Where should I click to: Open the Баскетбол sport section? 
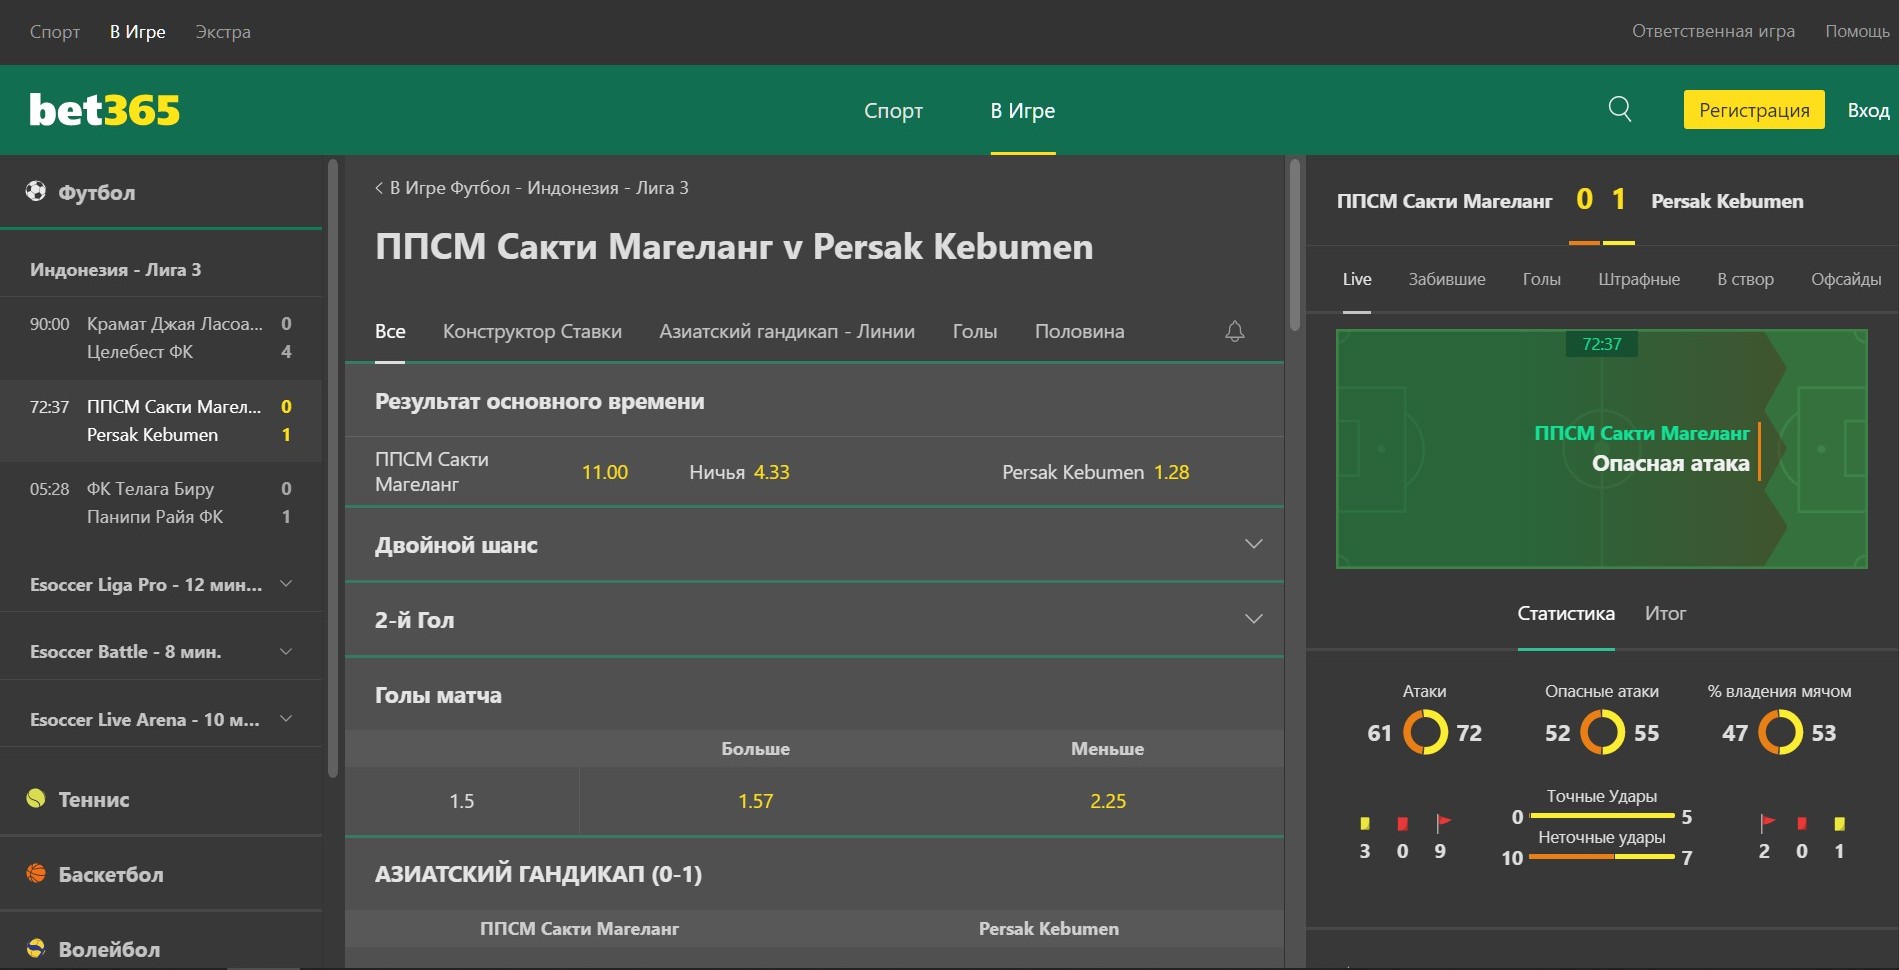coord(161,874)
